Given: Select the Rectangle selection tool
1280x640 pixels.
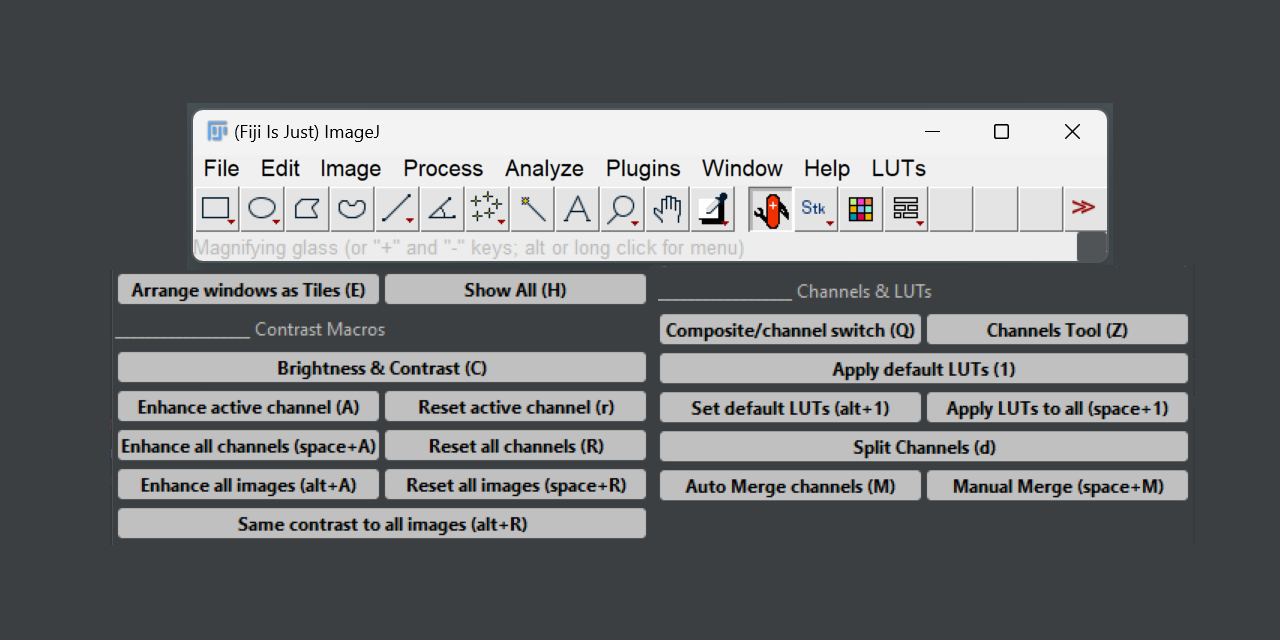Looking at the screenshot, I should click(x=213, y=208).
